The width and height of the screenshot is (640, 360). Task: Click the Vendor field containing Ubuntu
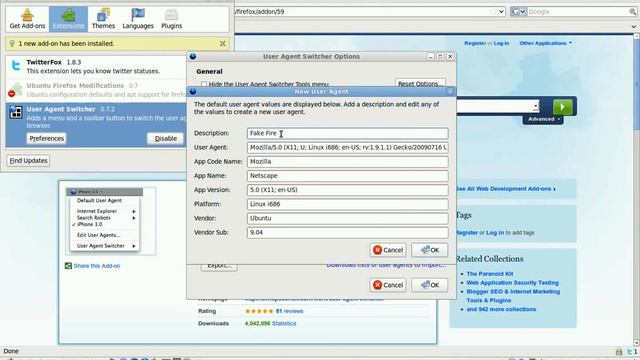(347, 218)
